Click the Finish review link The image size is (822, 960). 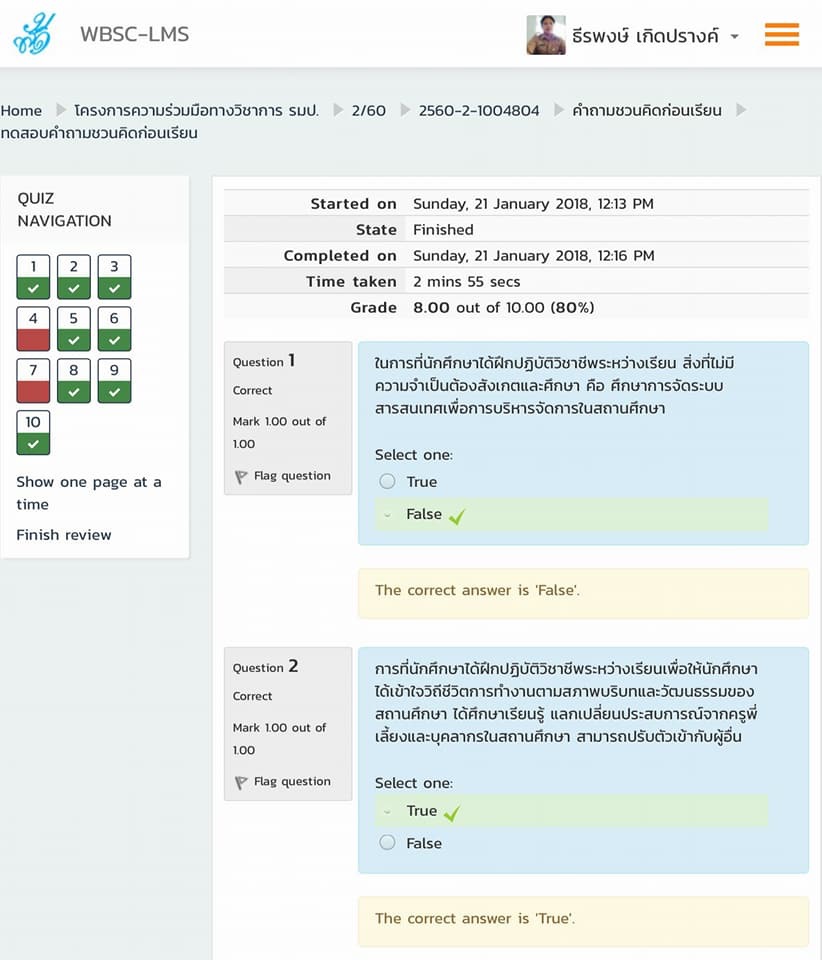[x=64, y=535]
